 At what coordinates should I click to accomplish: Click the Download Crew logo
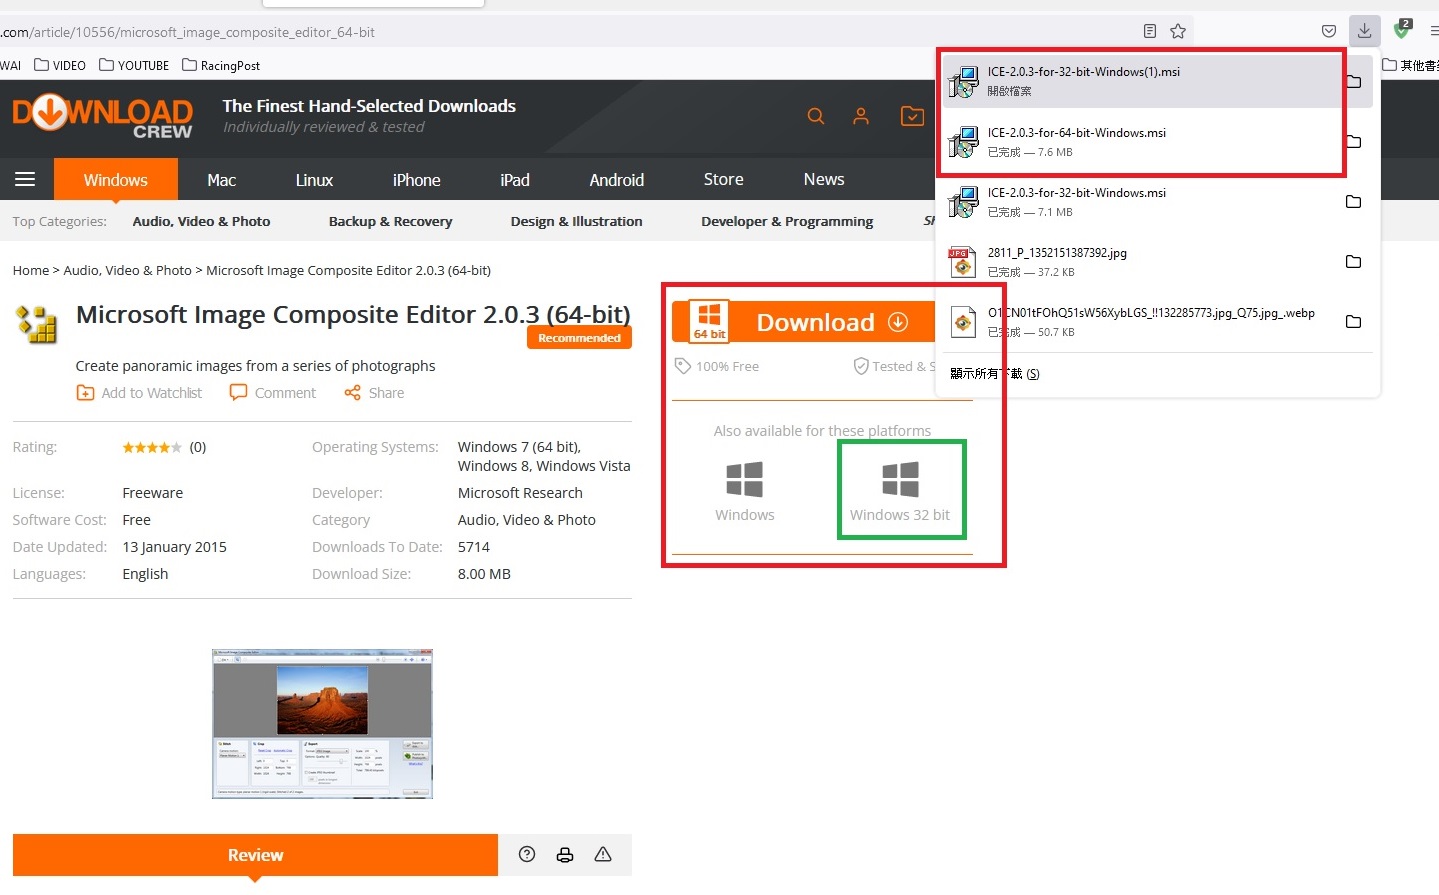(x=102, y=117)
